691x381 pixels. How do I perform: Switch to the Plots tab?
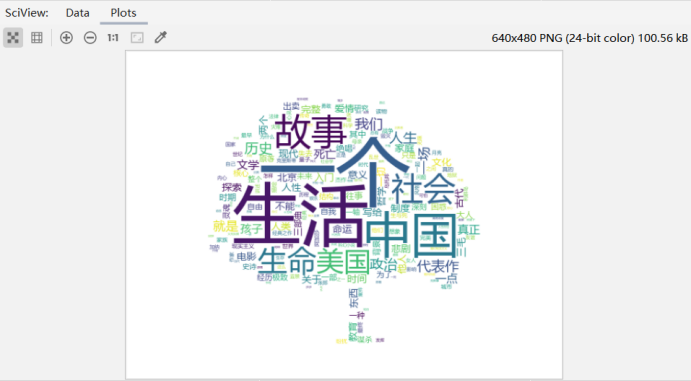tap(123, 13)
